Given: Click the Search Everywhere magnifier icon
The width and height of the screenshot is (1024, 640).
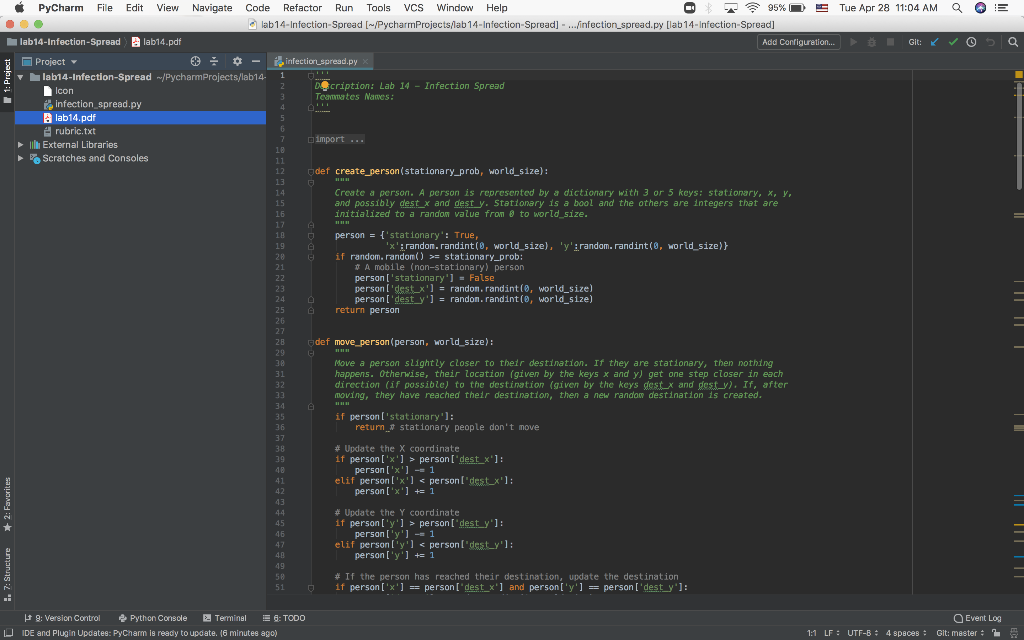Looking at the screenshot, I should pos(1012,42).
